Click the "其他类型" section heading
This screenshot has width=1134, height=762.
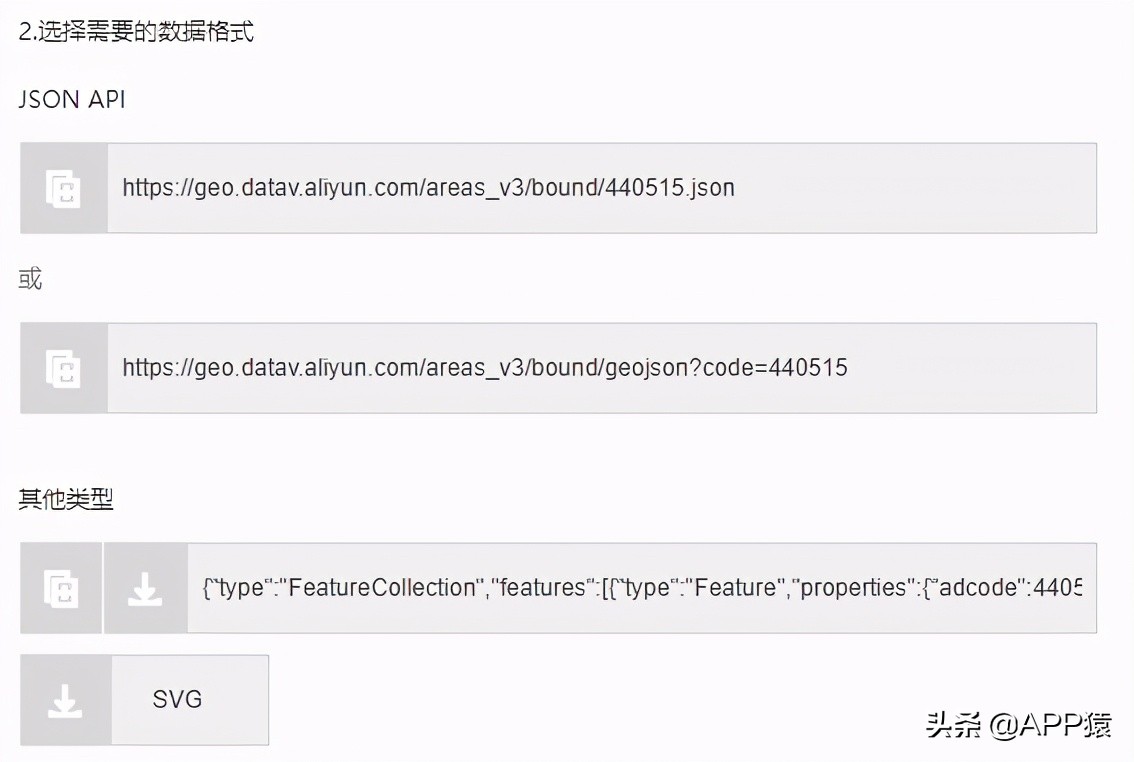pos(66,499)
